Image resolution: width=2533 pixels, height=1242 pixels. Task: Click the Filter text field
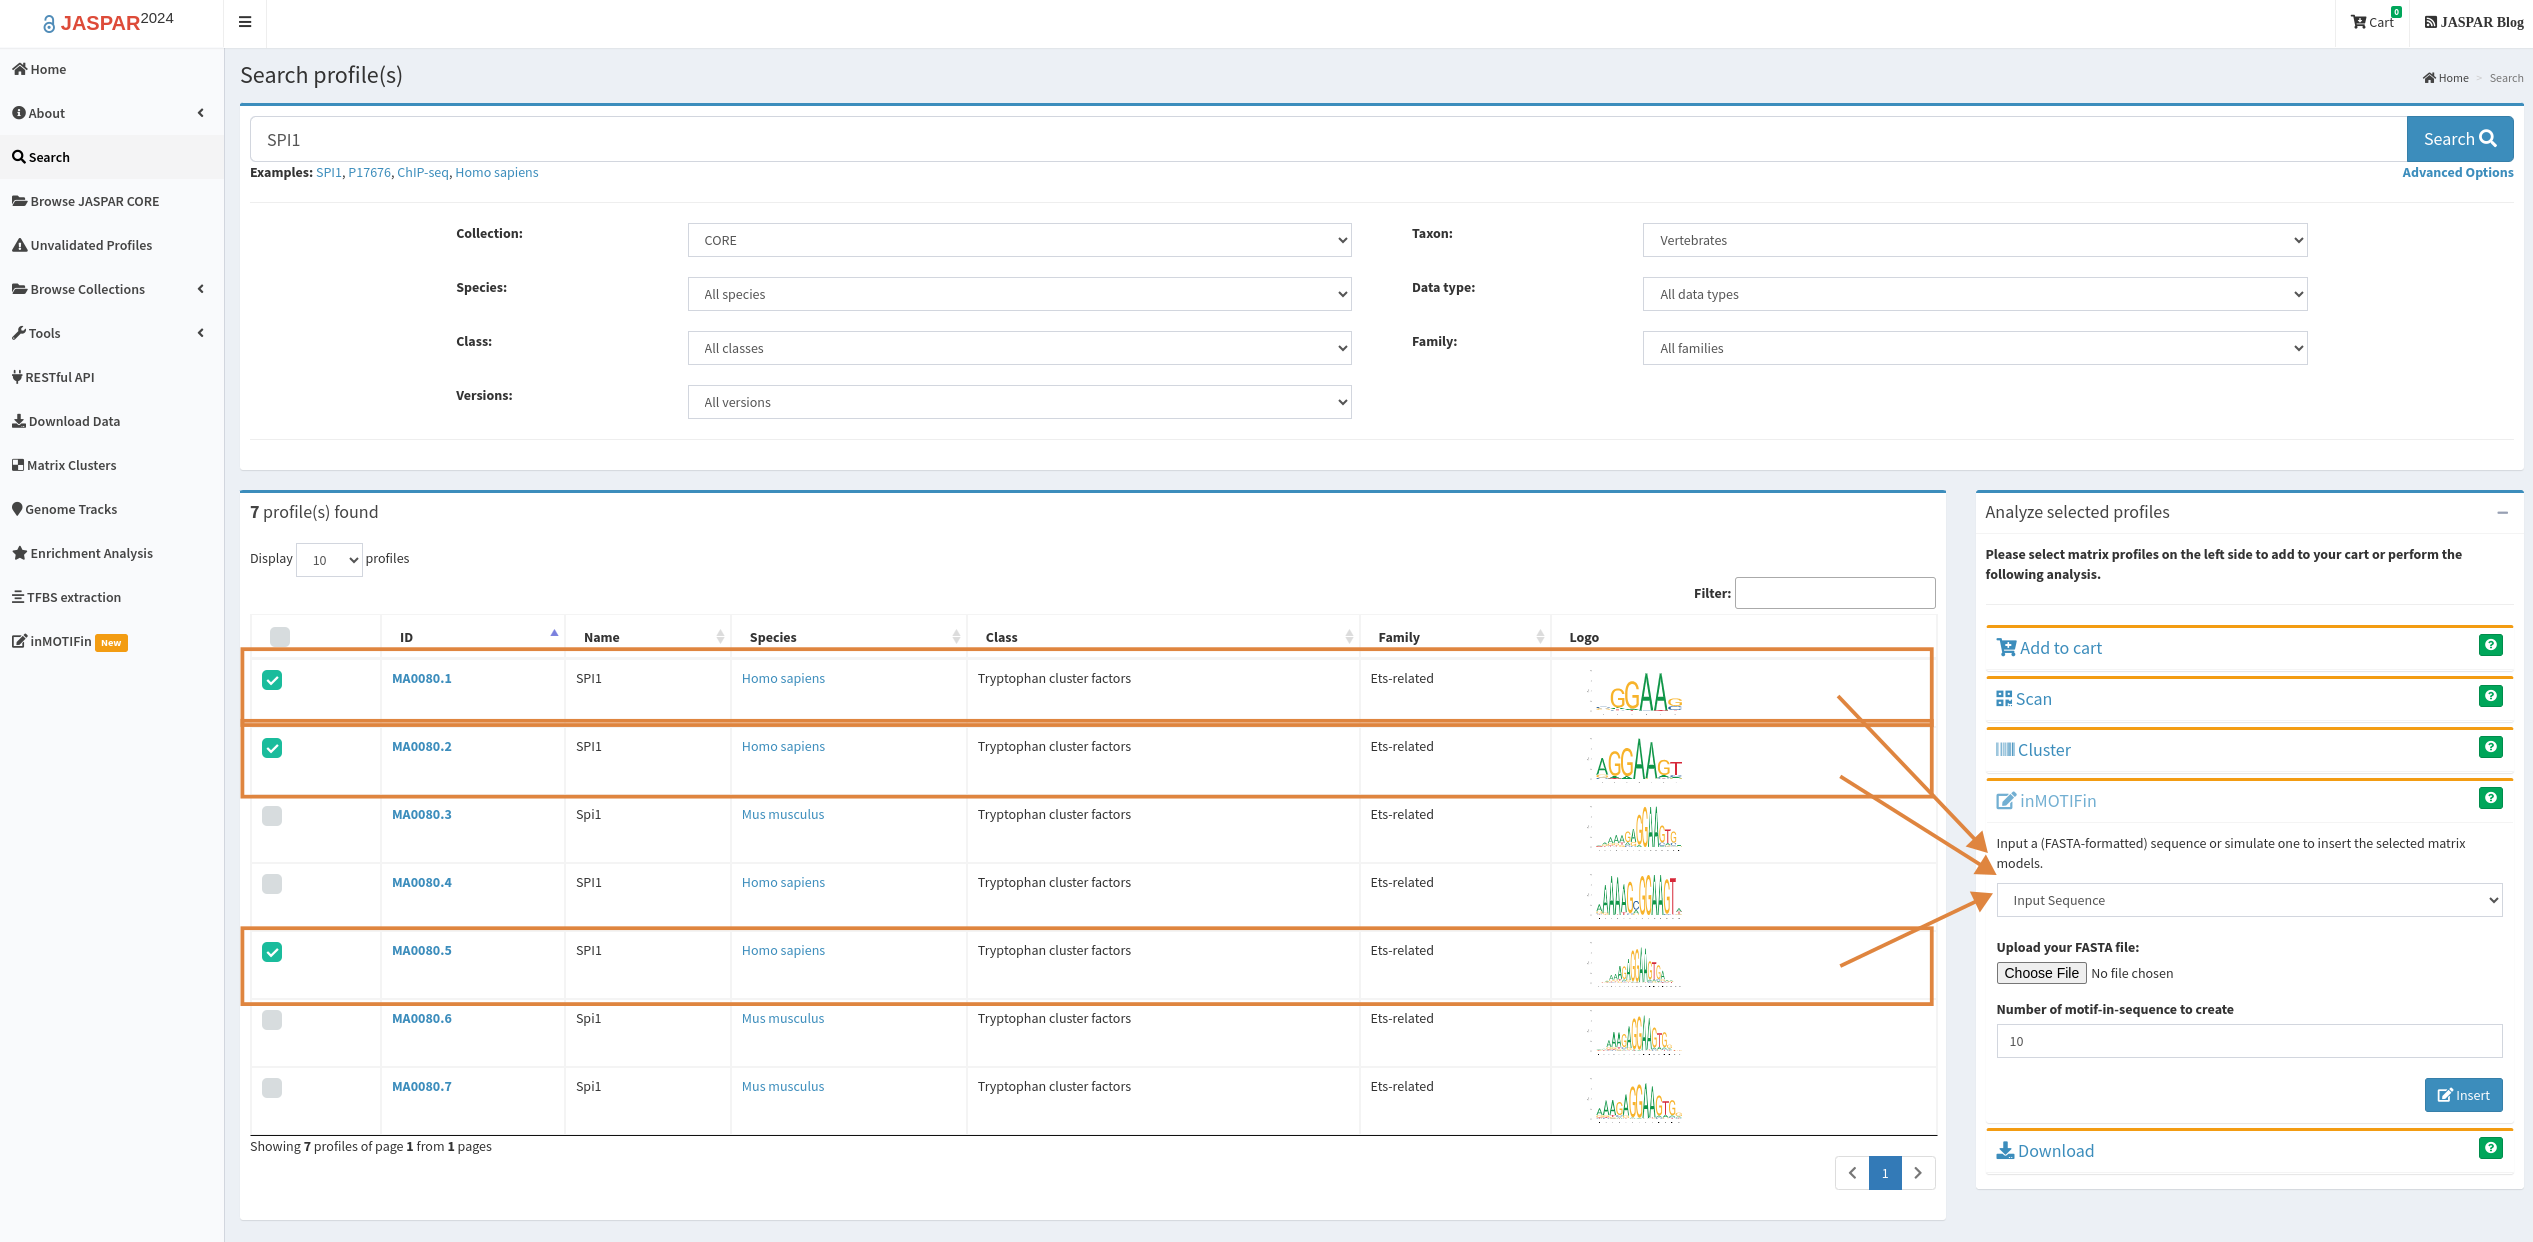[x=1834, y=593]
